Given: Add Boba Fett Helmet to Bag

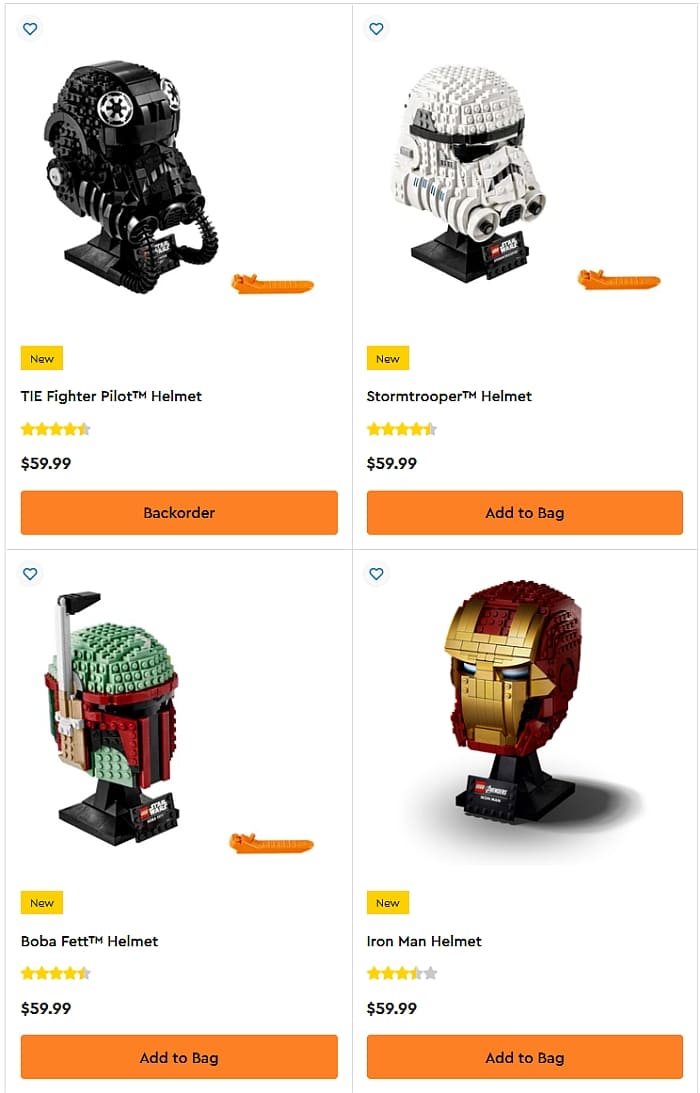Looking at the screenshot, I should [179, 1057].
